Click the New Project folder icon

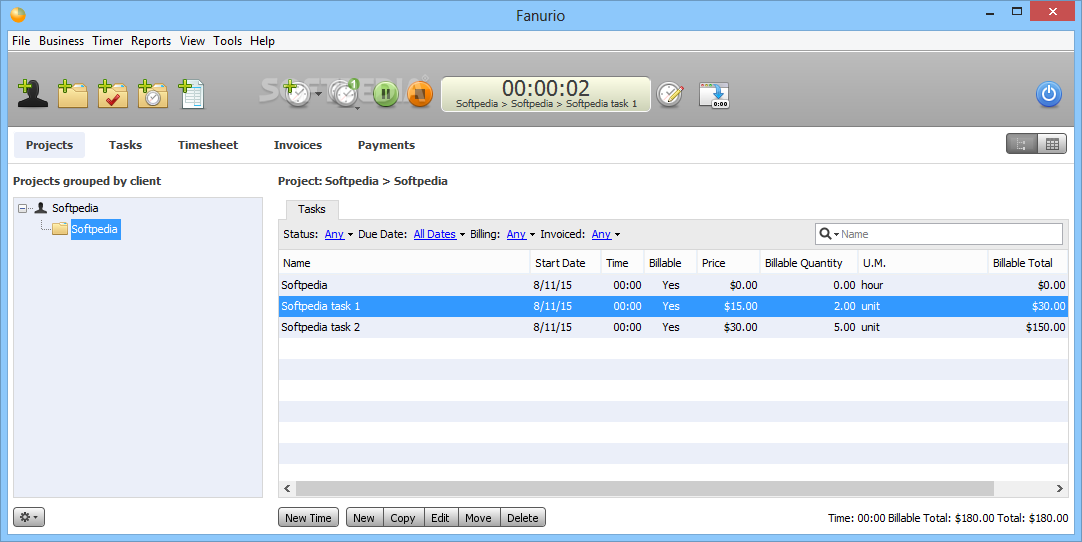click(x=72, y=94)
